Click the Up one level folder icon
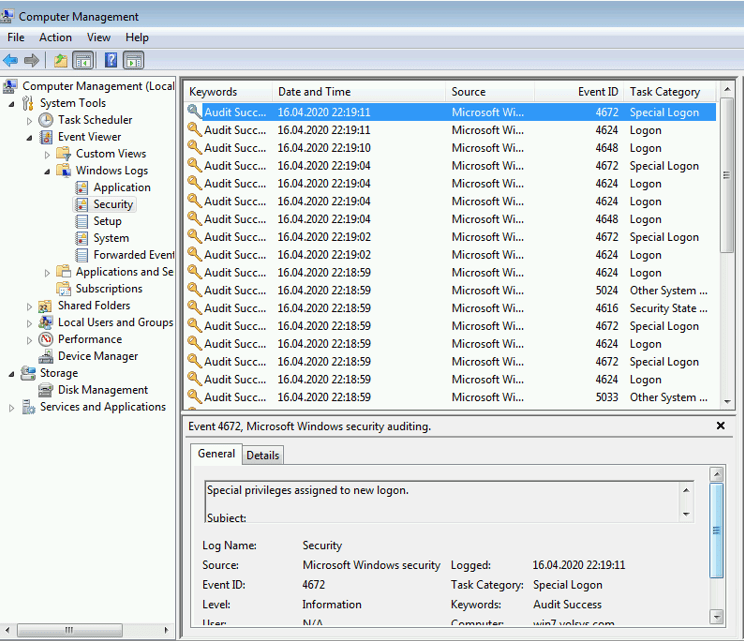The image size is (744, 641). click(x=61, y=60)
